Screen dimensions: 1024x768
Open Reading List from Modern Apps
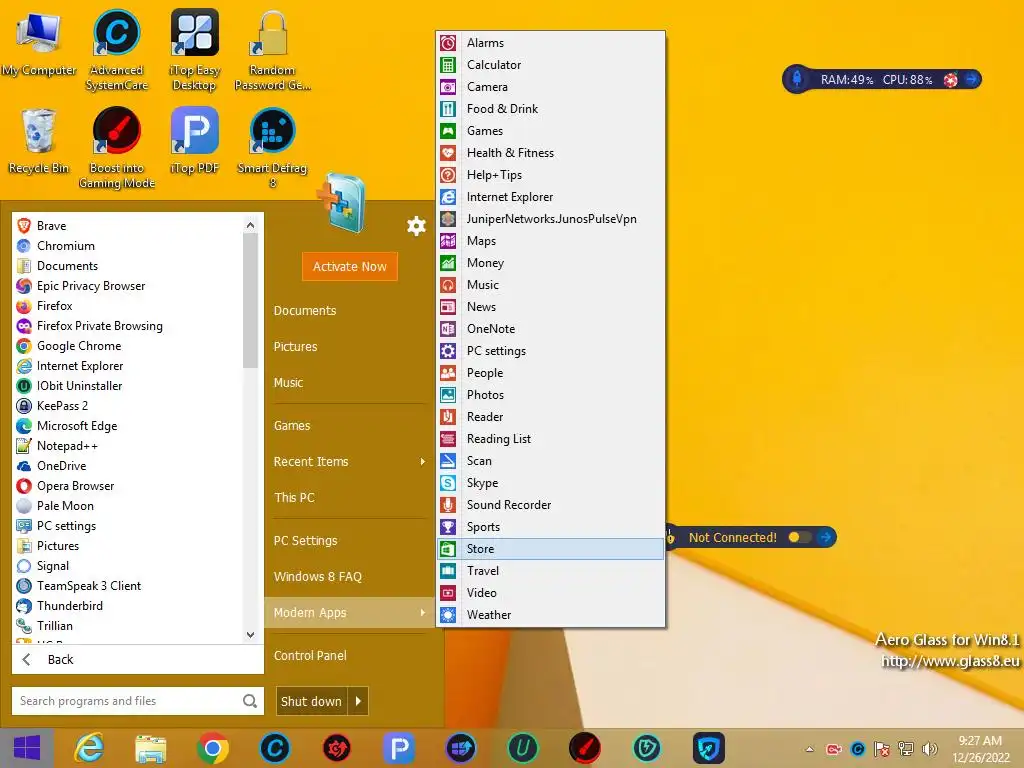click(x=552, y=439)
